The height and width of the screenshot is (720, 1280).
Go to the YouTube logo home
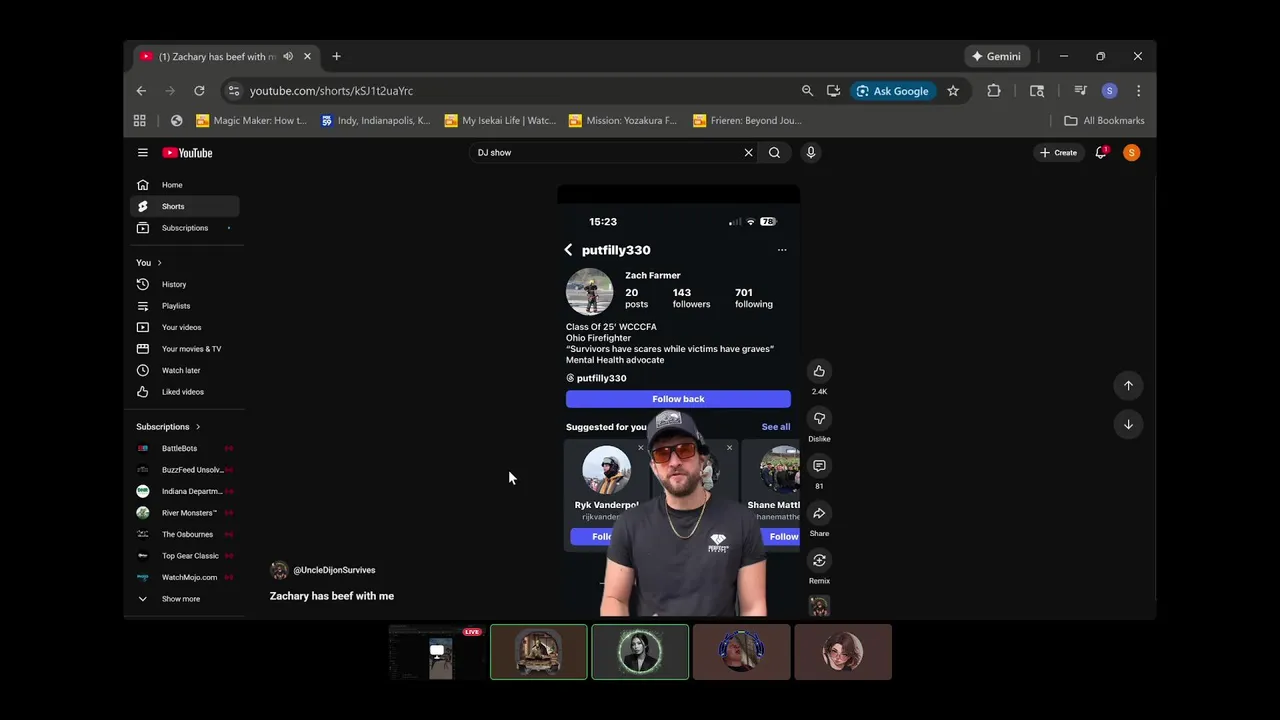tap(187, 153)
